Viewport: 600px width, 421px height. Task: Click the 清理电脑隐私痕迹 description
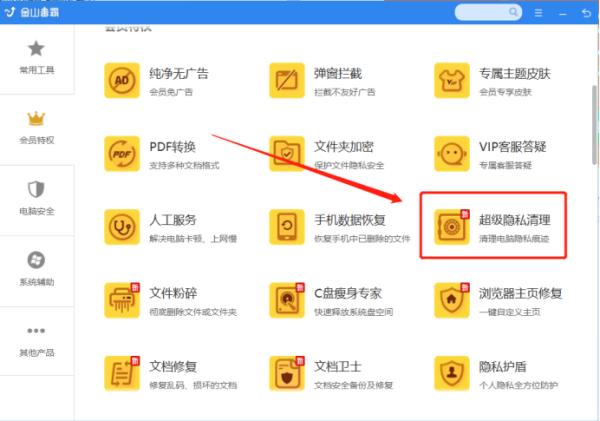pos(514,239)
